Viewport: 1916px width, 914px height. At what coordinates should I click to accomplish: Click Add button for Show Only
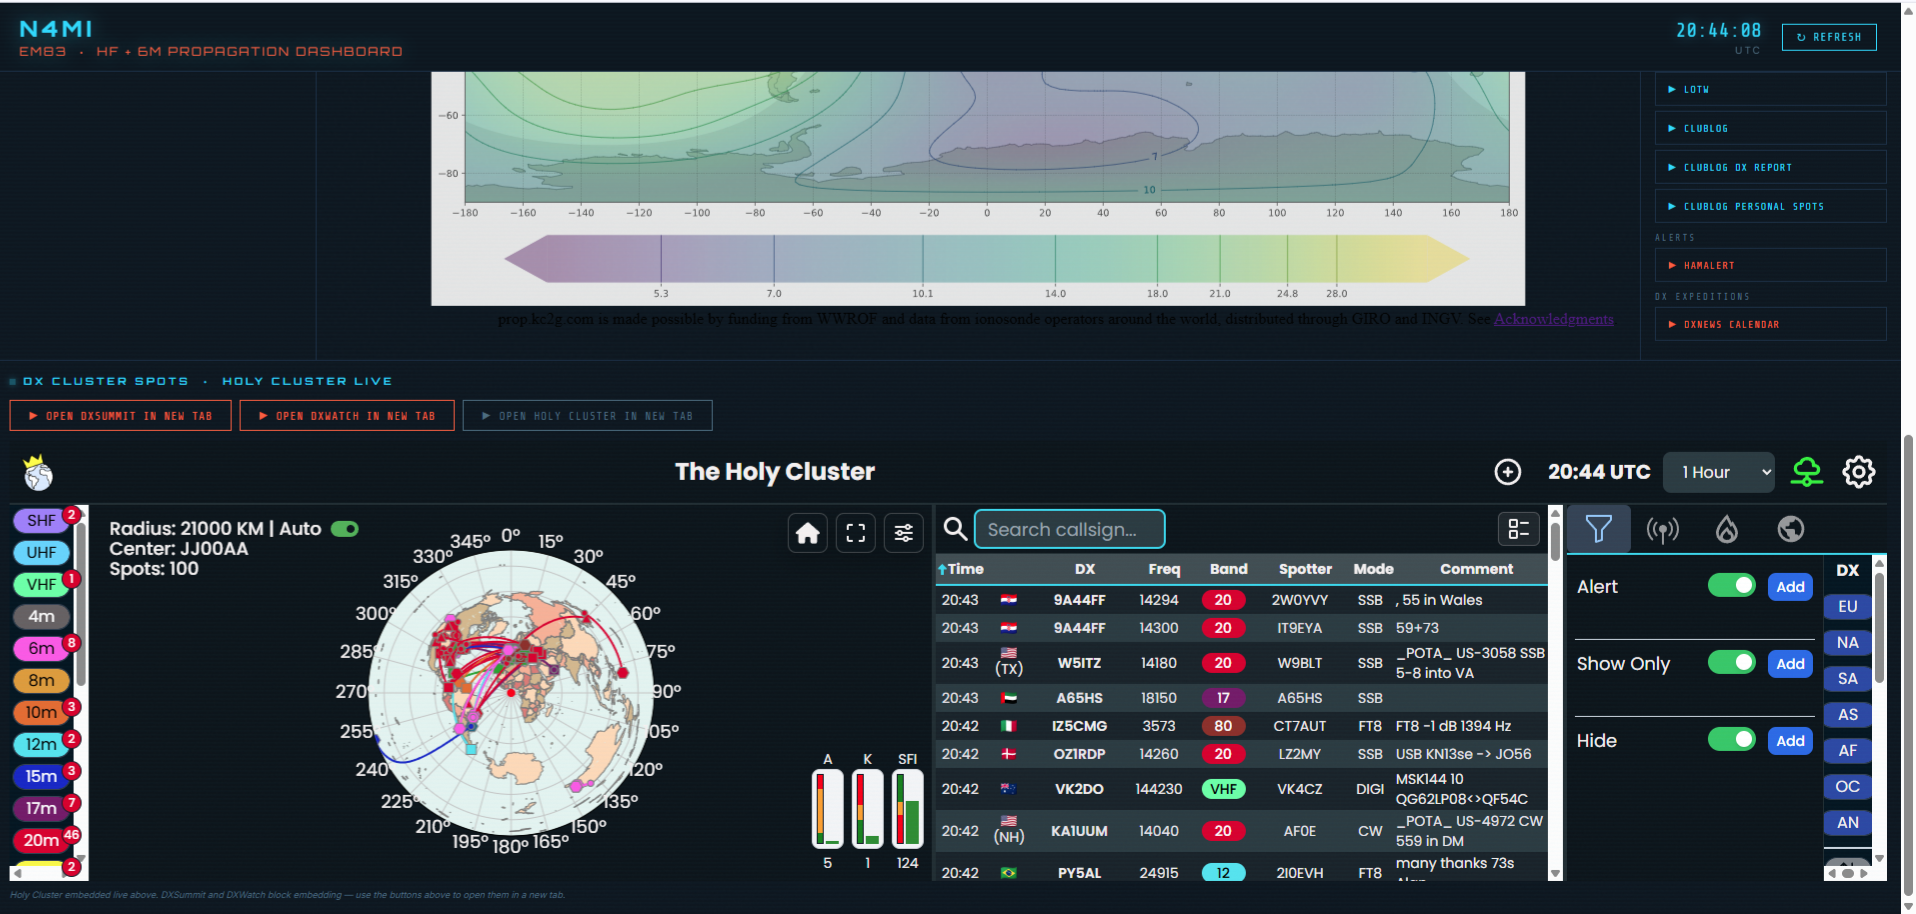[1790, 663]
